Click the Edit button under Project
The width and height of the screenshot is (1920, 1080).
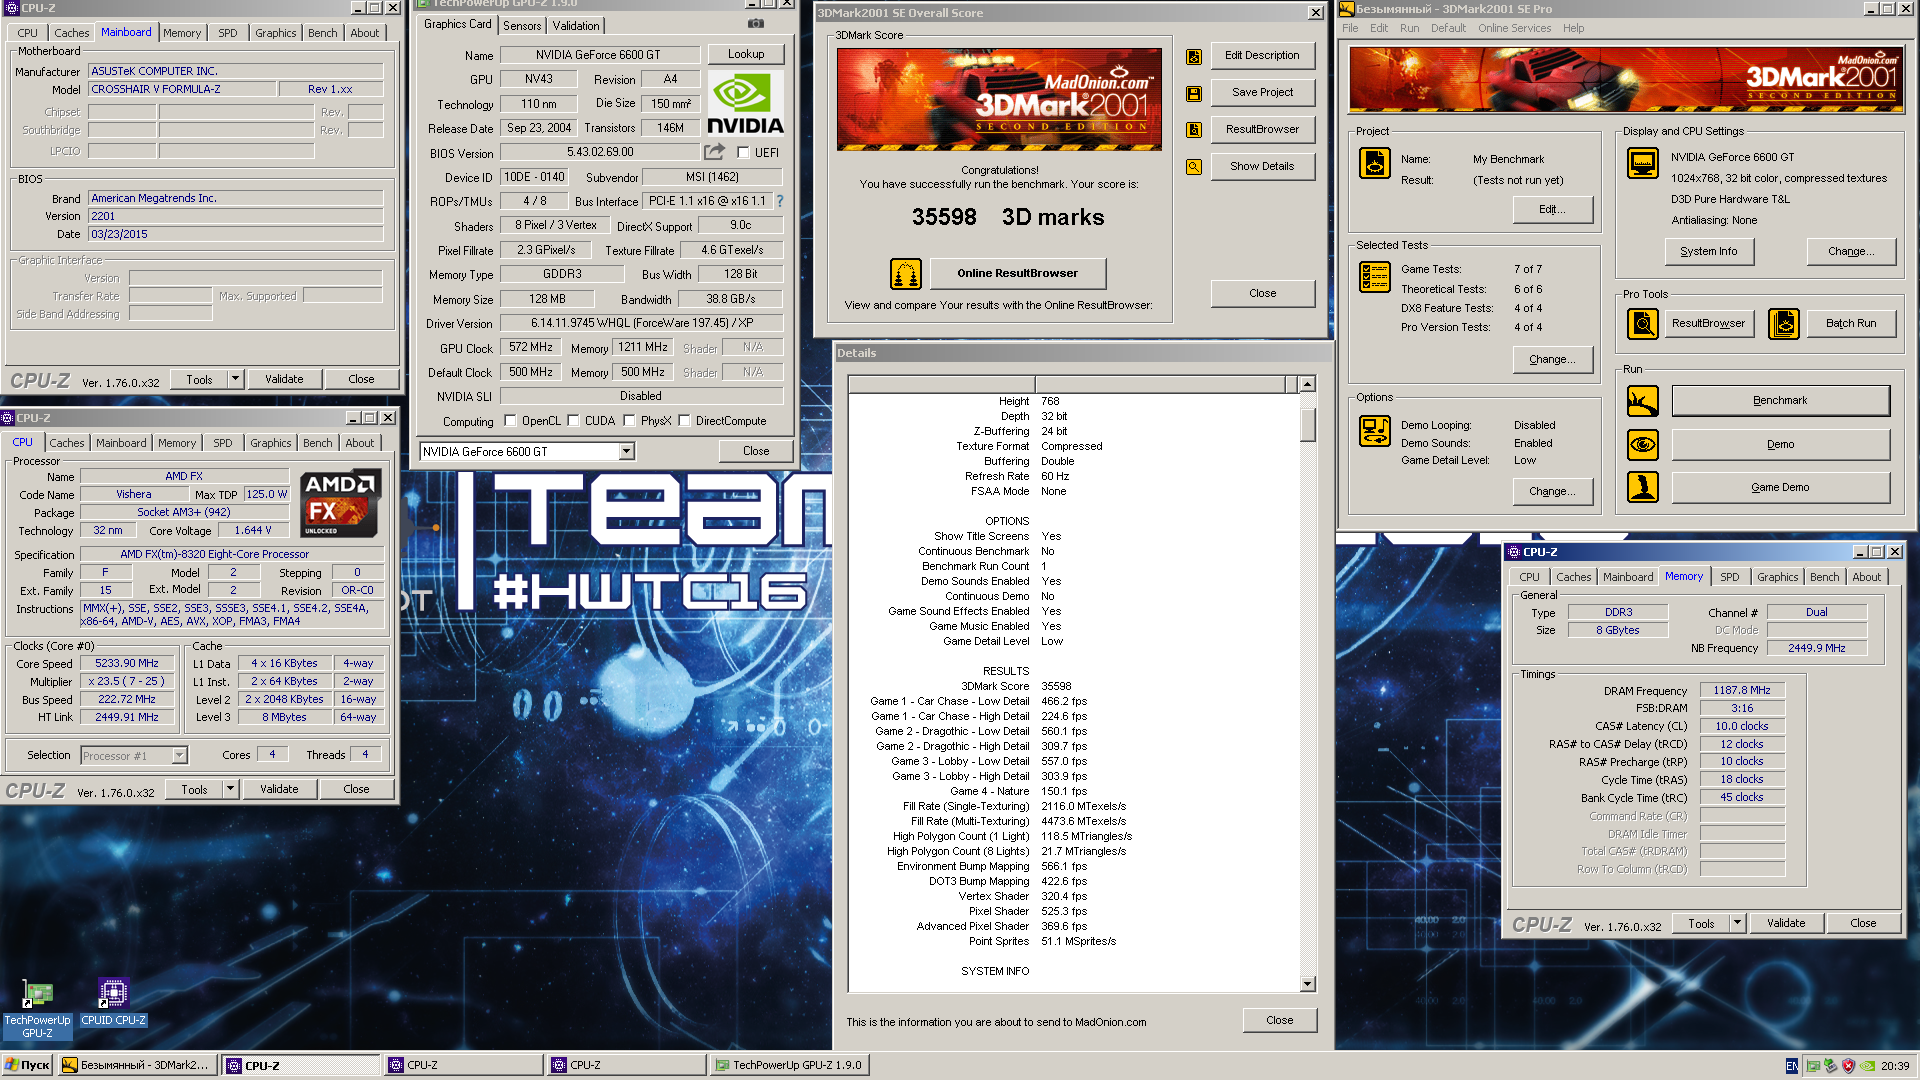click(1552, 209)
